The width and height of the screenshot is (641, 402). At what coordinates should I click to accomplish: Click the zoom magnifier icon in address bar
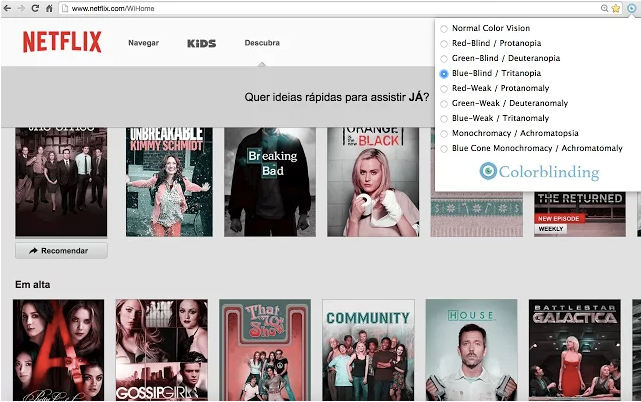[604, 8]
